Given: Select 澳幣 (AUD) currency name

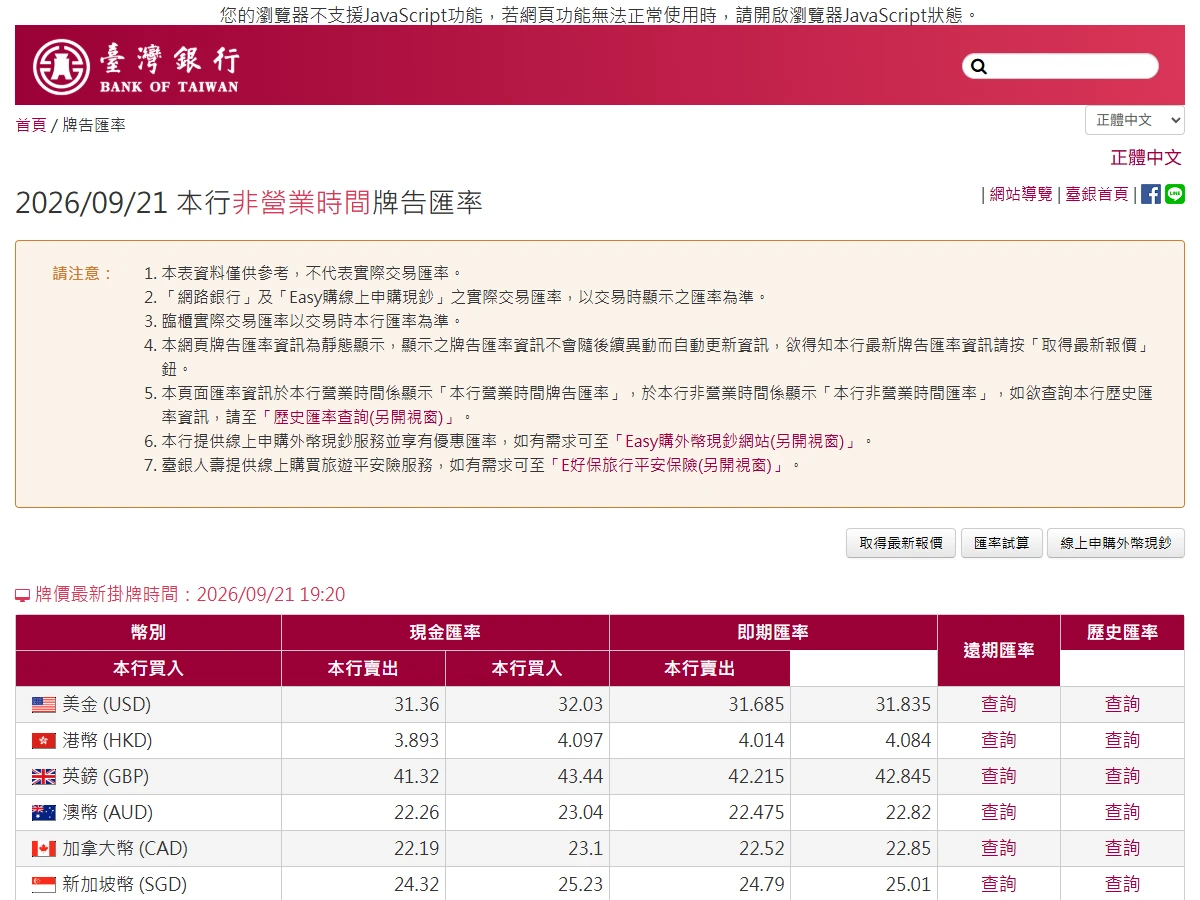Looking at the screenshot, I should pos(107,812).
